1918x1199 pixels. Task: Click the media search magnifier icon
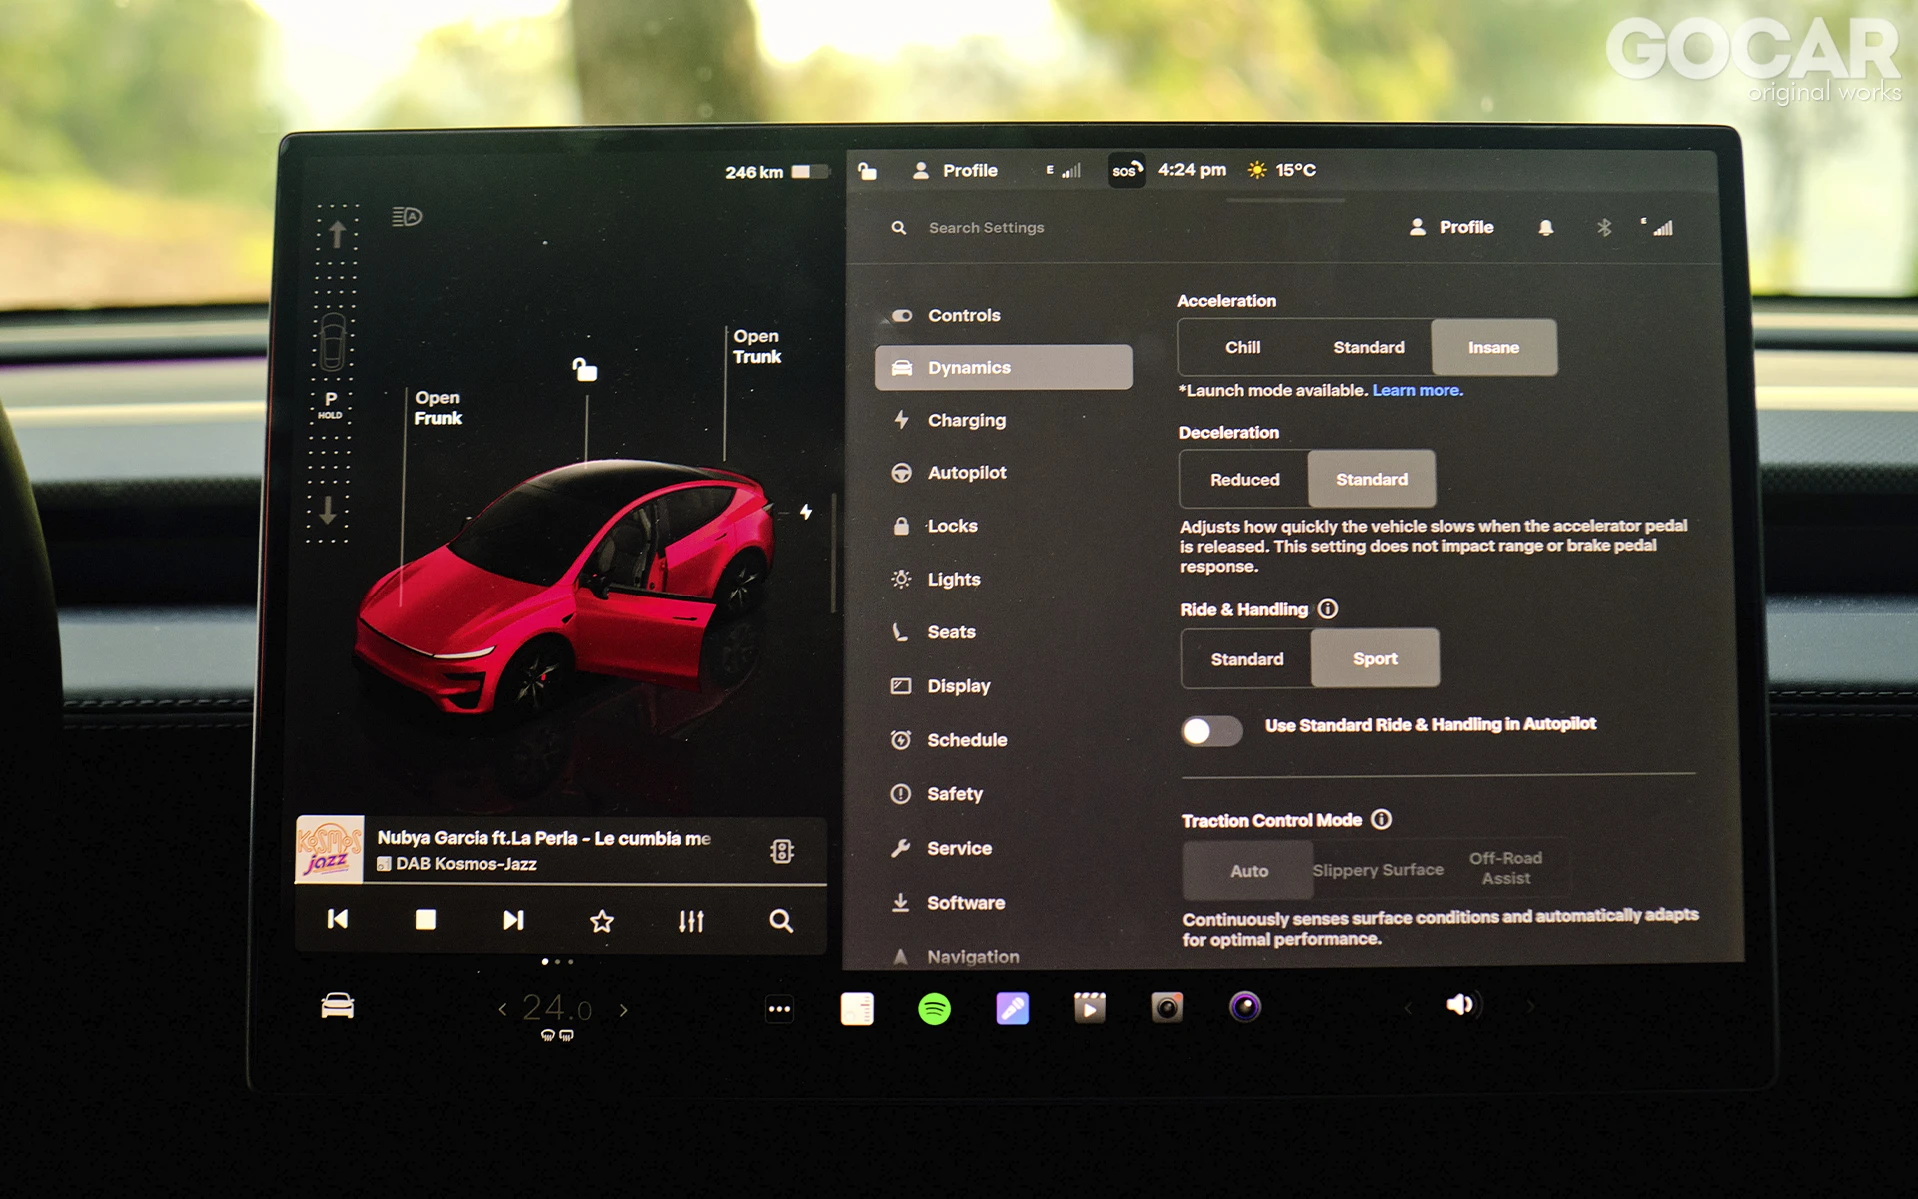pyautogui.click(x=780, y=921)
